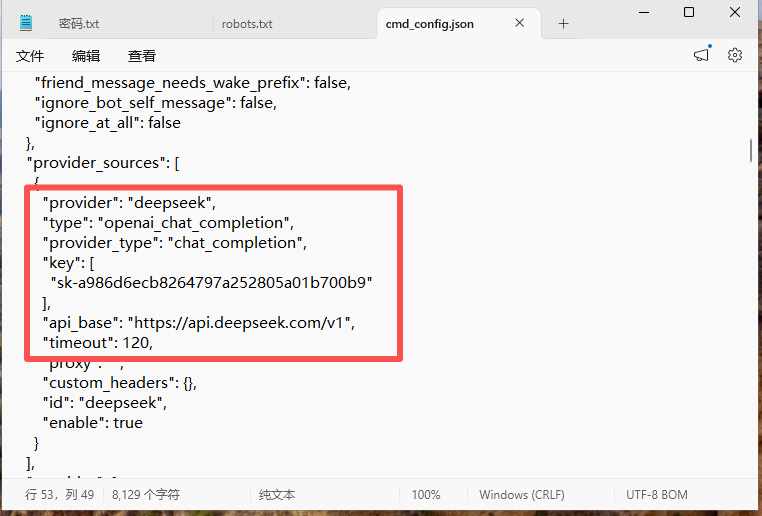Switch to the robots.txt tab
Image resolution: width=762 pixels, height=516 pixels.
click(247, 24)
